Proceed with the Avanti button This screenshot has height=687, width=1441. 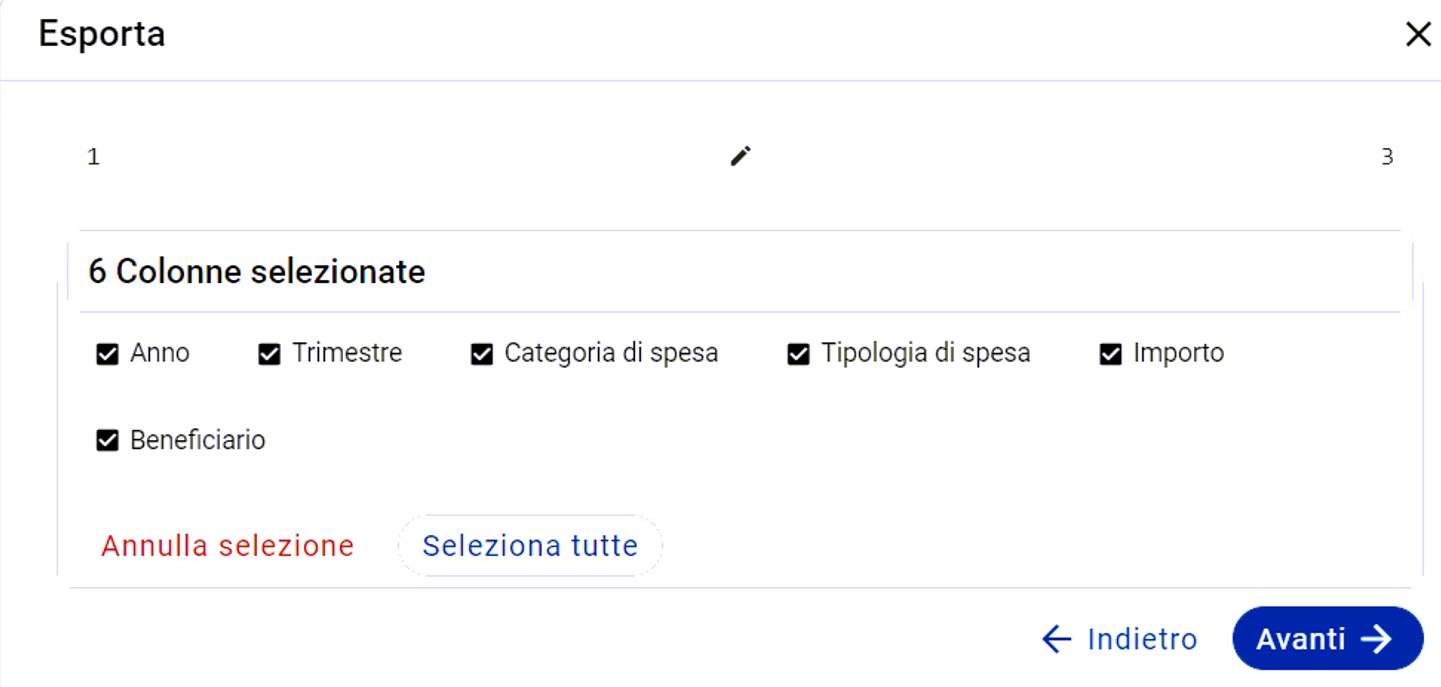(1326, 639)
